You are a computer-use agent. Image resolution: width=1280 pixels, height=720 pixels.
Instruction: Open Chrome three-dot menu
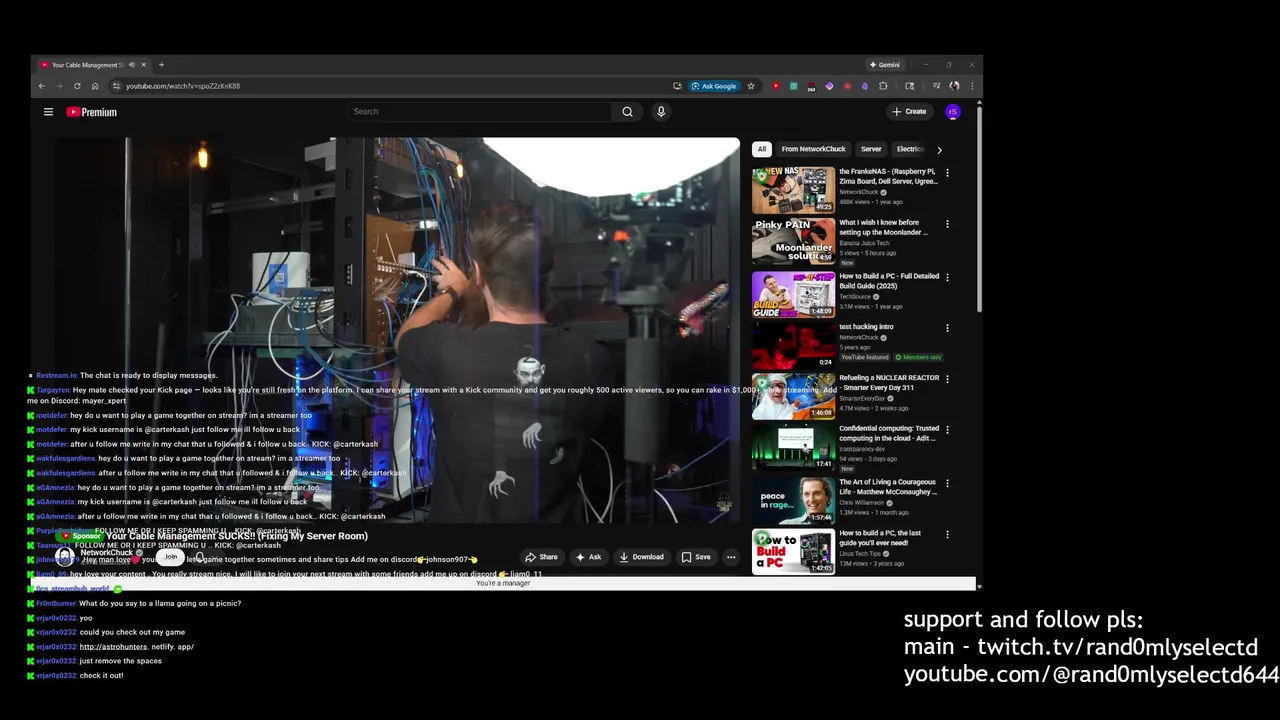(x=972, y=86)
